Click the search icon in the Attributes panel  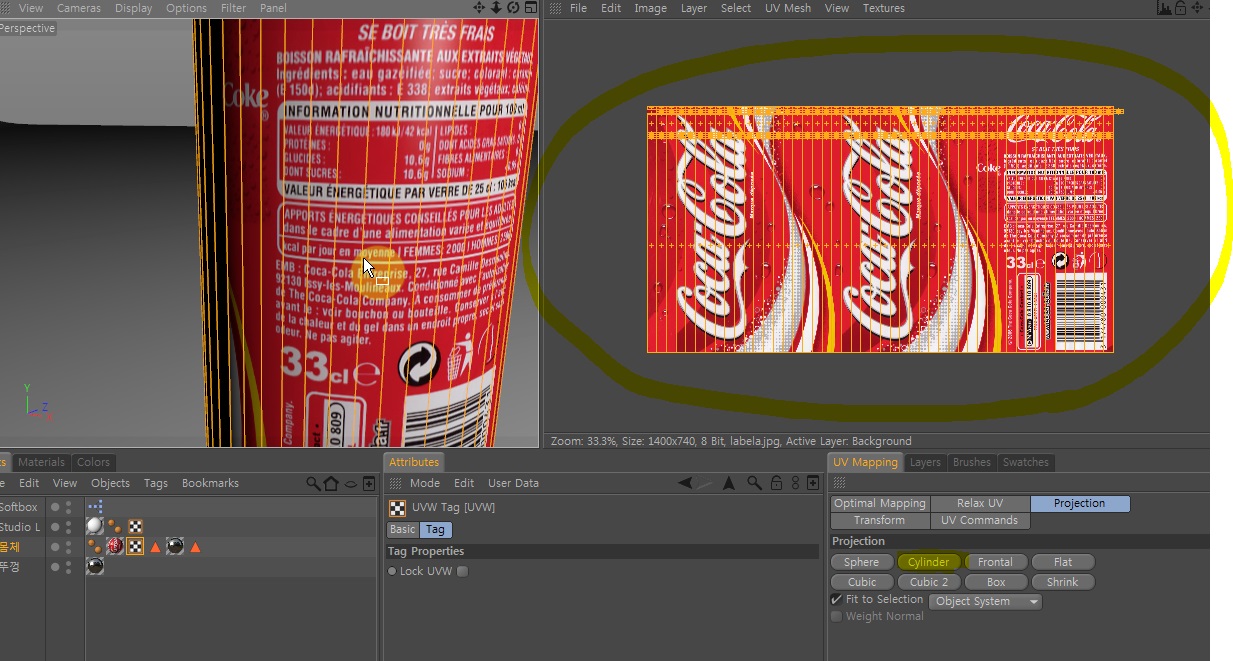pyautogui.click(x=755, y=483)
